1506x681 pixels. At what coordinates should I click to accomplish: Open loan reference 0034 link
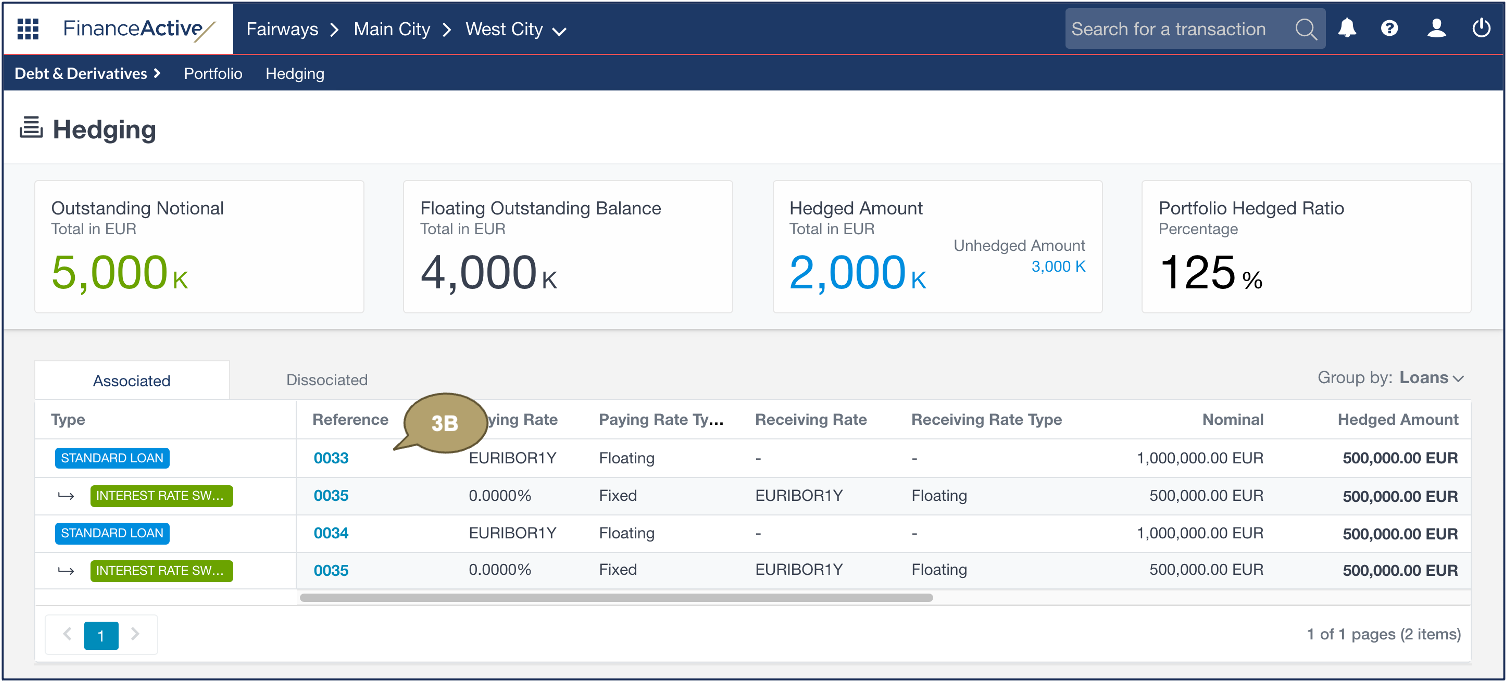tap(331, 533)
